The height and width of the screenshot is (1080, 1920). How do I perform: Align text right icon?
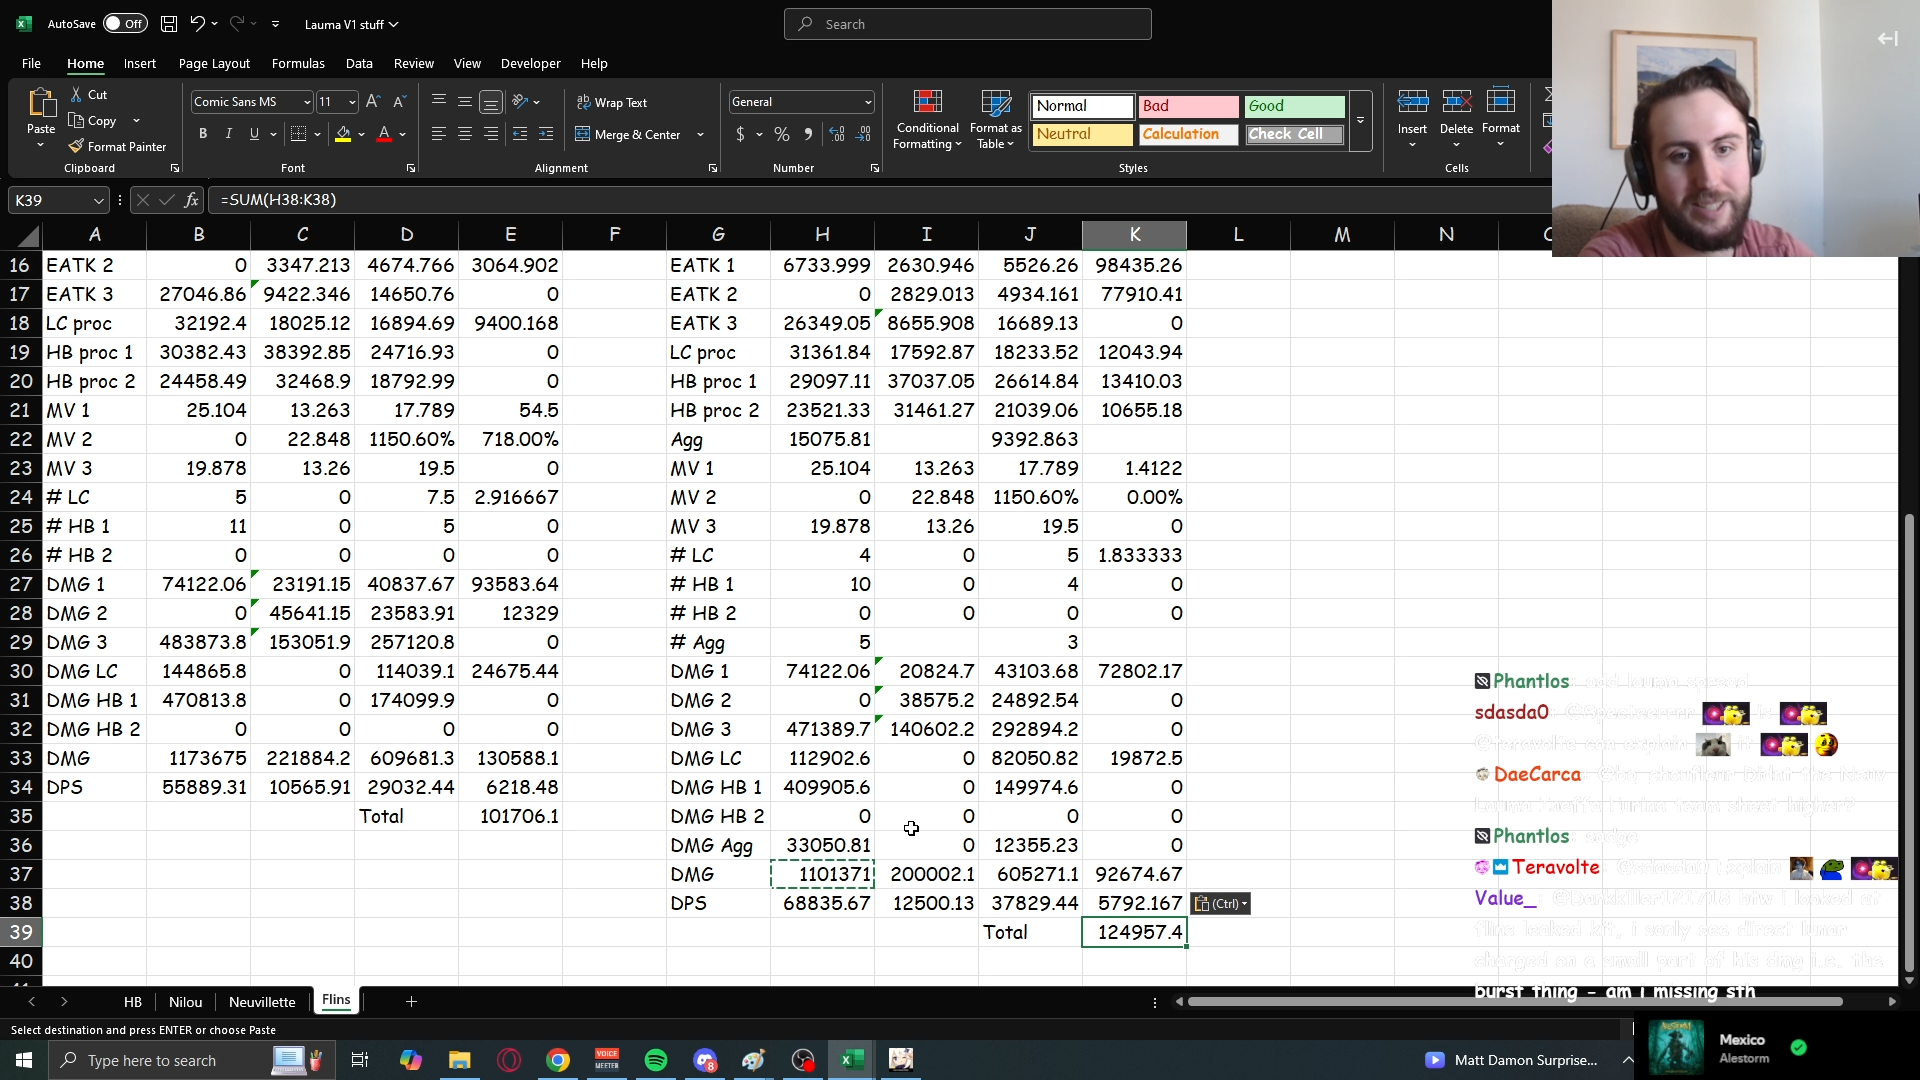(490, 134)
